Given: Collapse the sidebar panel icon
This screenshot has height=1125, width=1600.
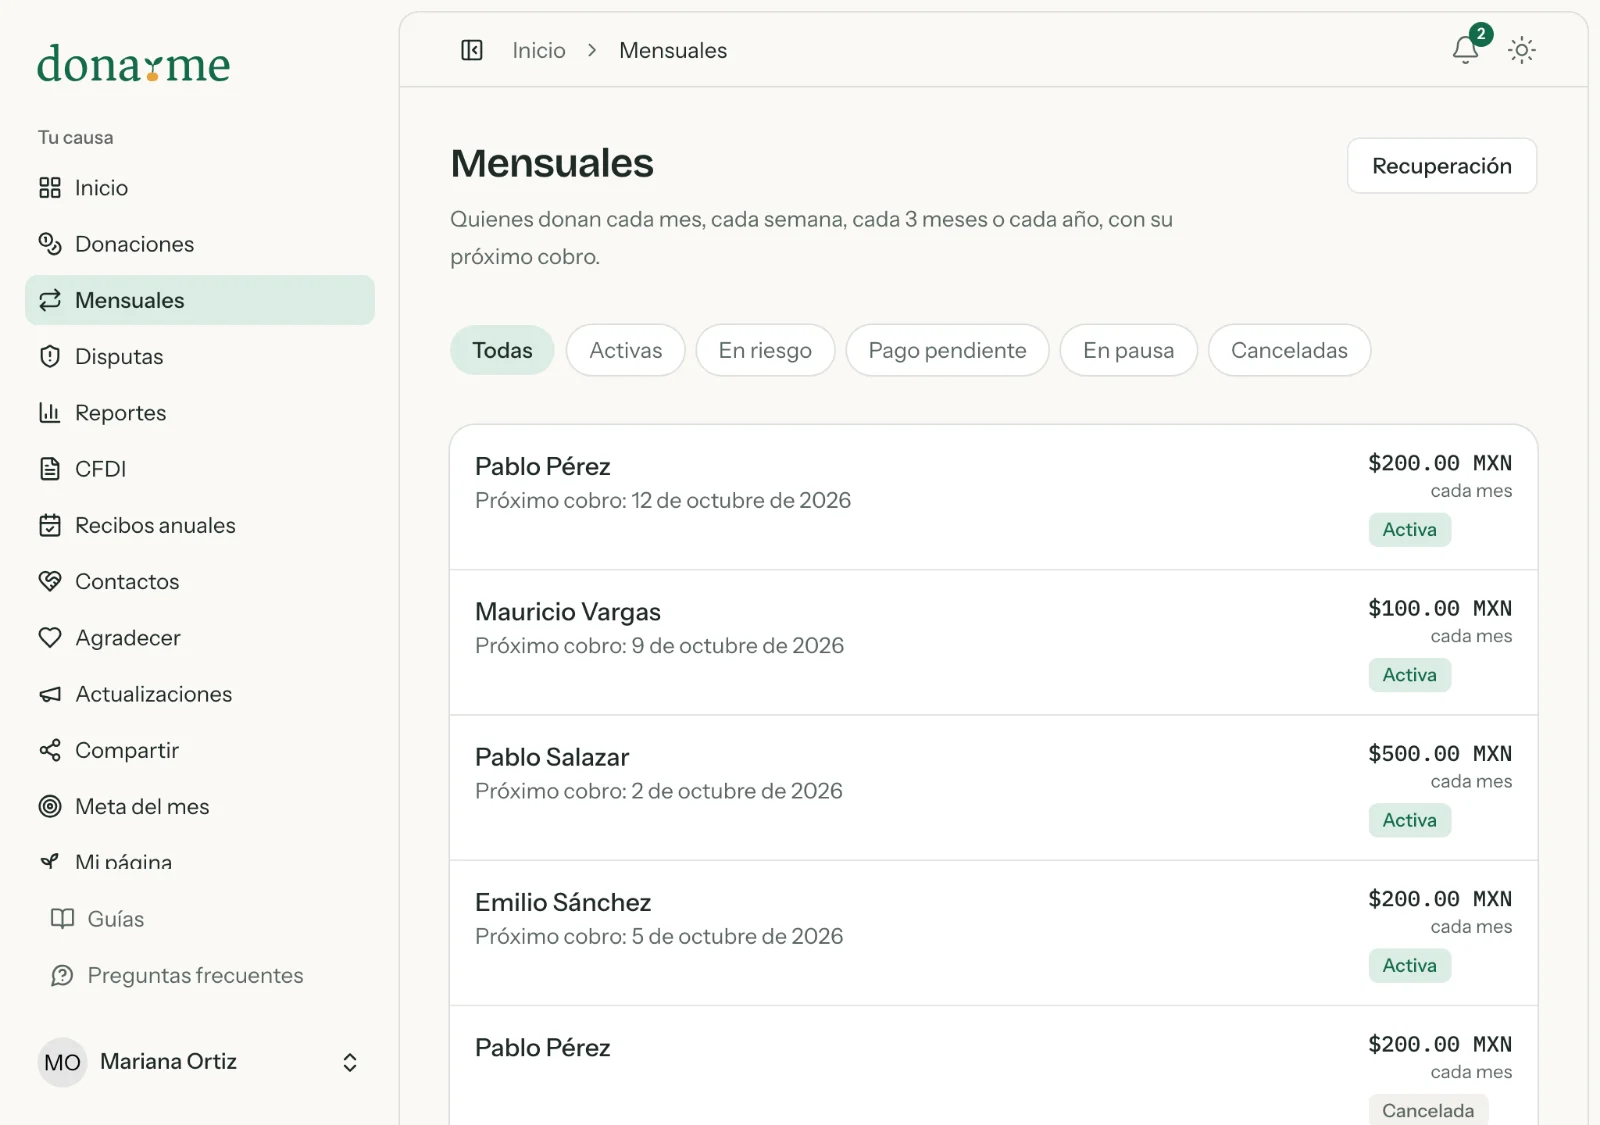Looking at the screenshot, I should tap(472, 50).
